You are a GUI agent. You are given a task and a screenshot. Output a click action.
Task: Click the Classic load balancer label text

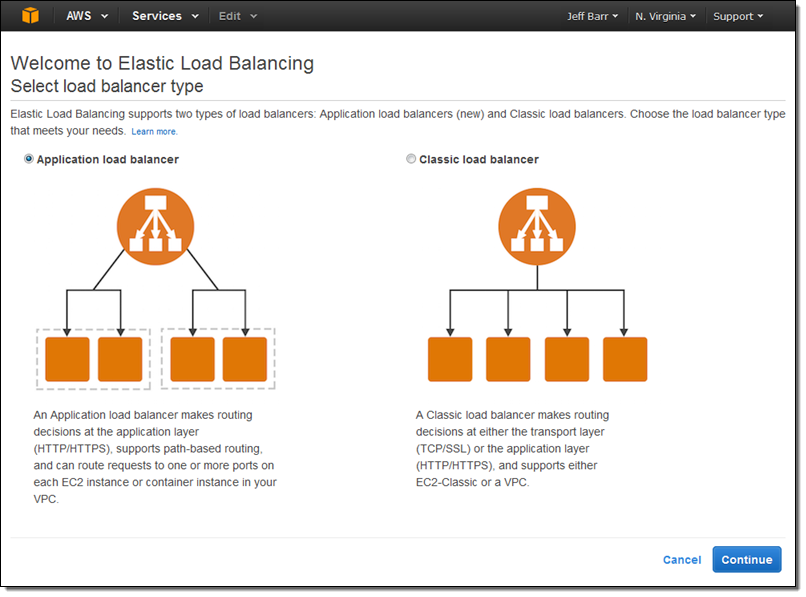coord(480,159)
